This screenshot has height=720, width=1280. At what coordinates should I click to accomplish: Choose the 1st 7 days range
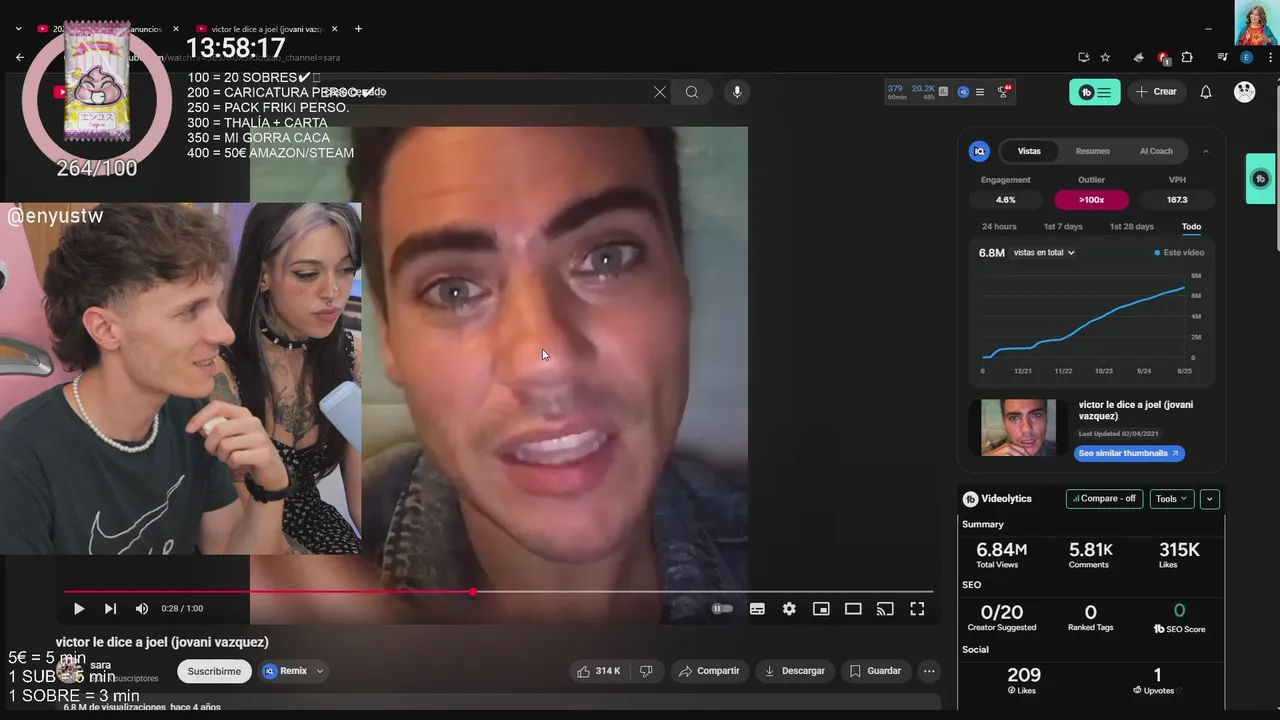point(1063,226)
